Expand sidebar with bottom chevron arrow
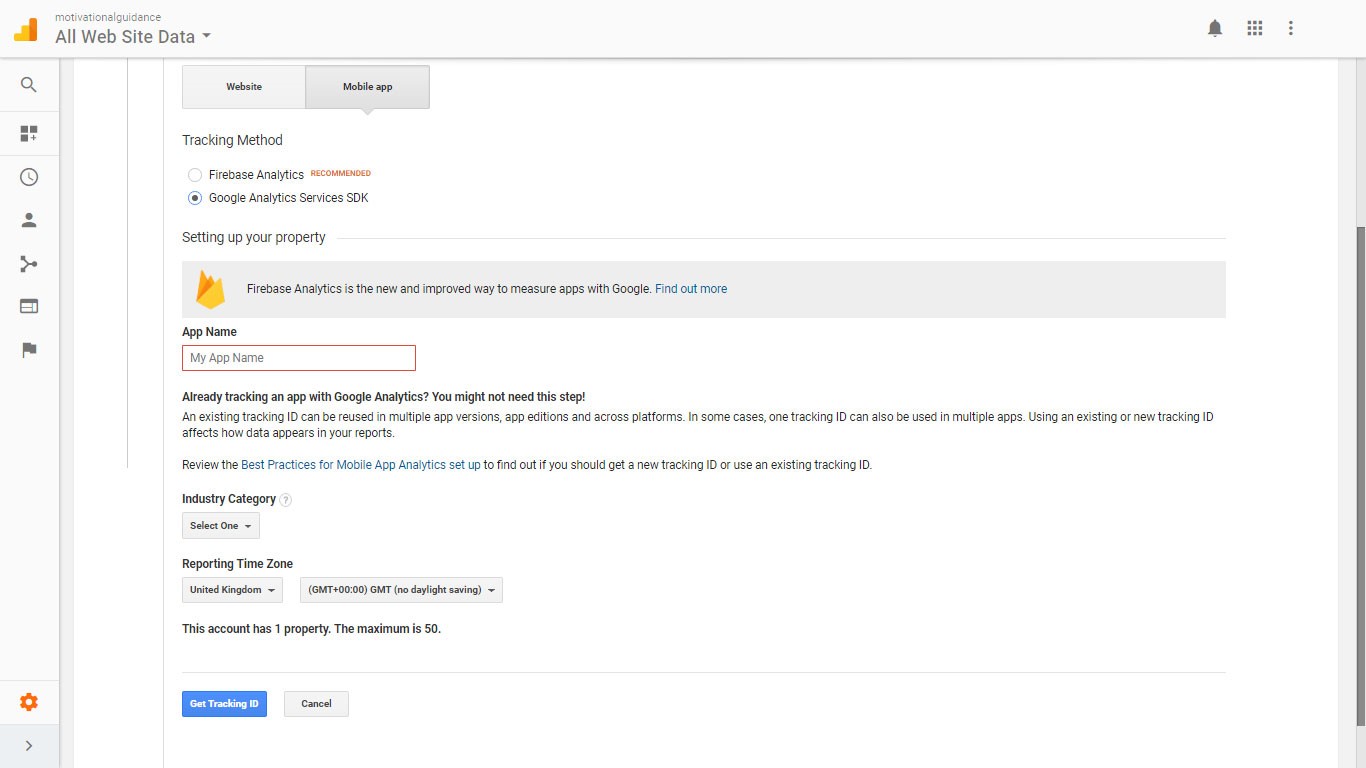Viewport: 1366px width, 768px height. 29,746
